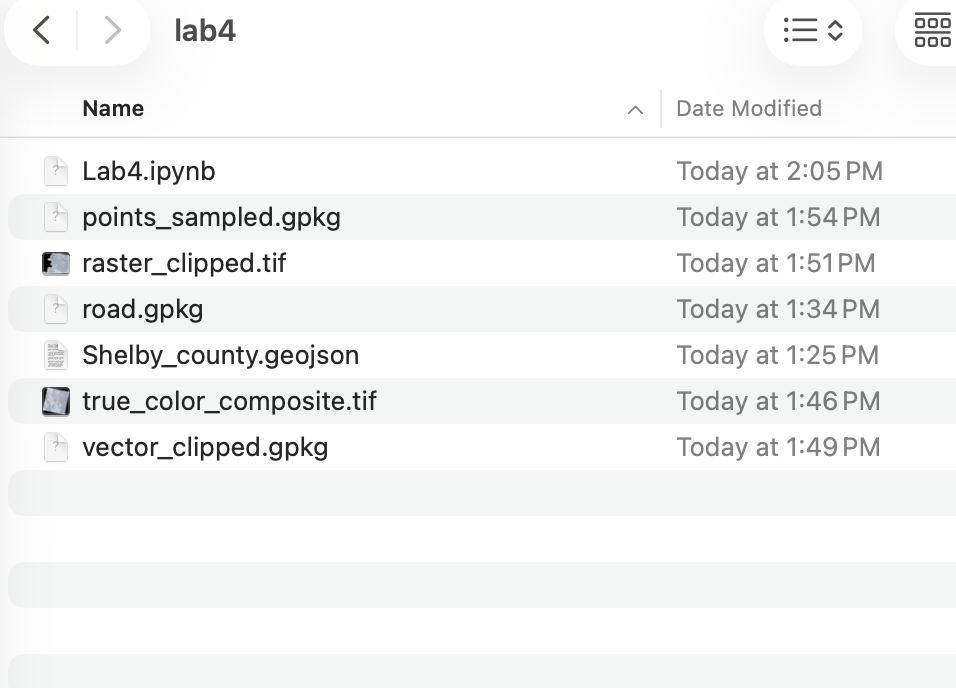Image resolution: width=956 pixels, height=688 pixels.
Task: Open the list view options dropdown
Action: pyautogui.click(x=812, y=31)
